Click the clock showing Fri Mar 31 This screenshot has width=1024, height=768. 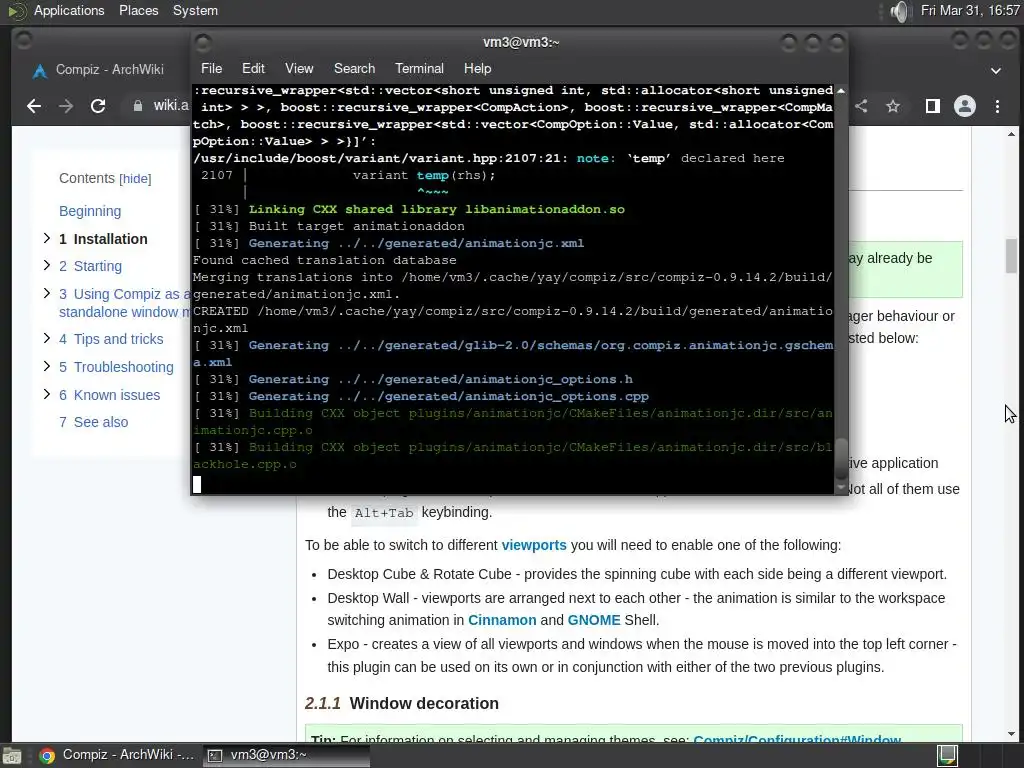click(x=970, y=11)
